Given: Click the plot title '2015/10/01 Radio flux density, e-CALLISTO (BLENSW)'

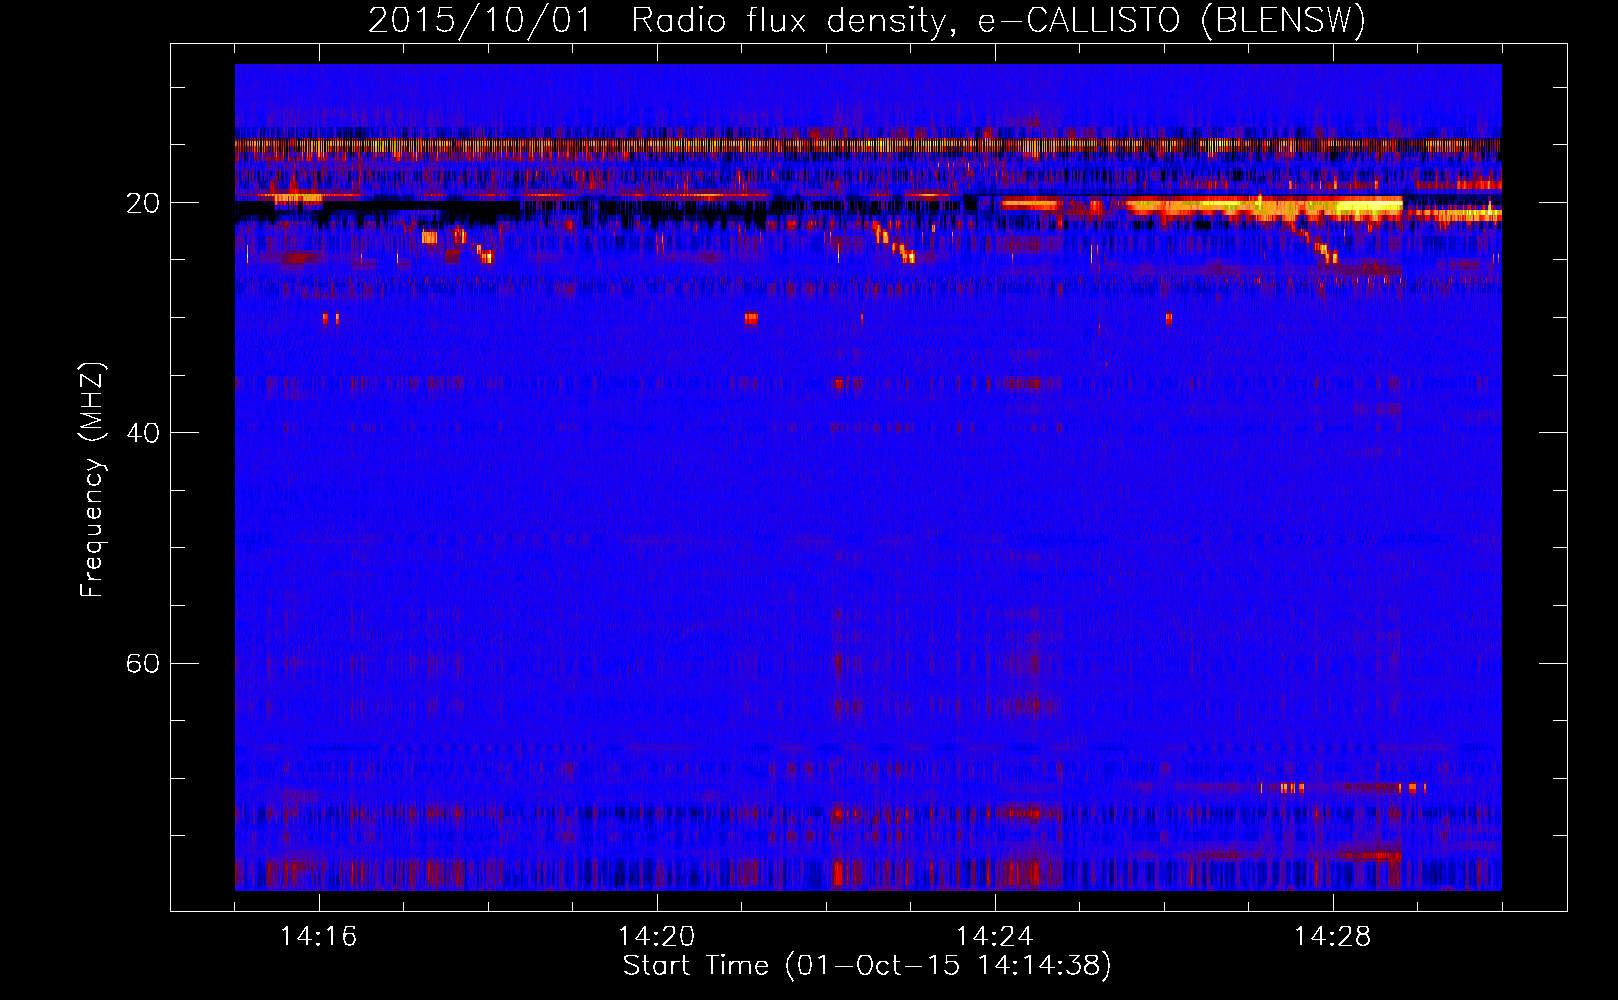Looking at the screenshot, I should coord(867,20).
